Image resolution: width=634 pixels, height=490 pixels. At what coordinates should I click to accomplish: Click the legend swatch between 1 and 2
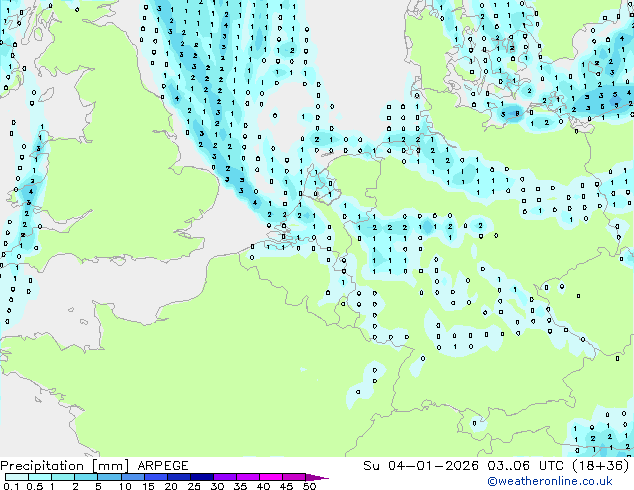(x=63, y=477)
